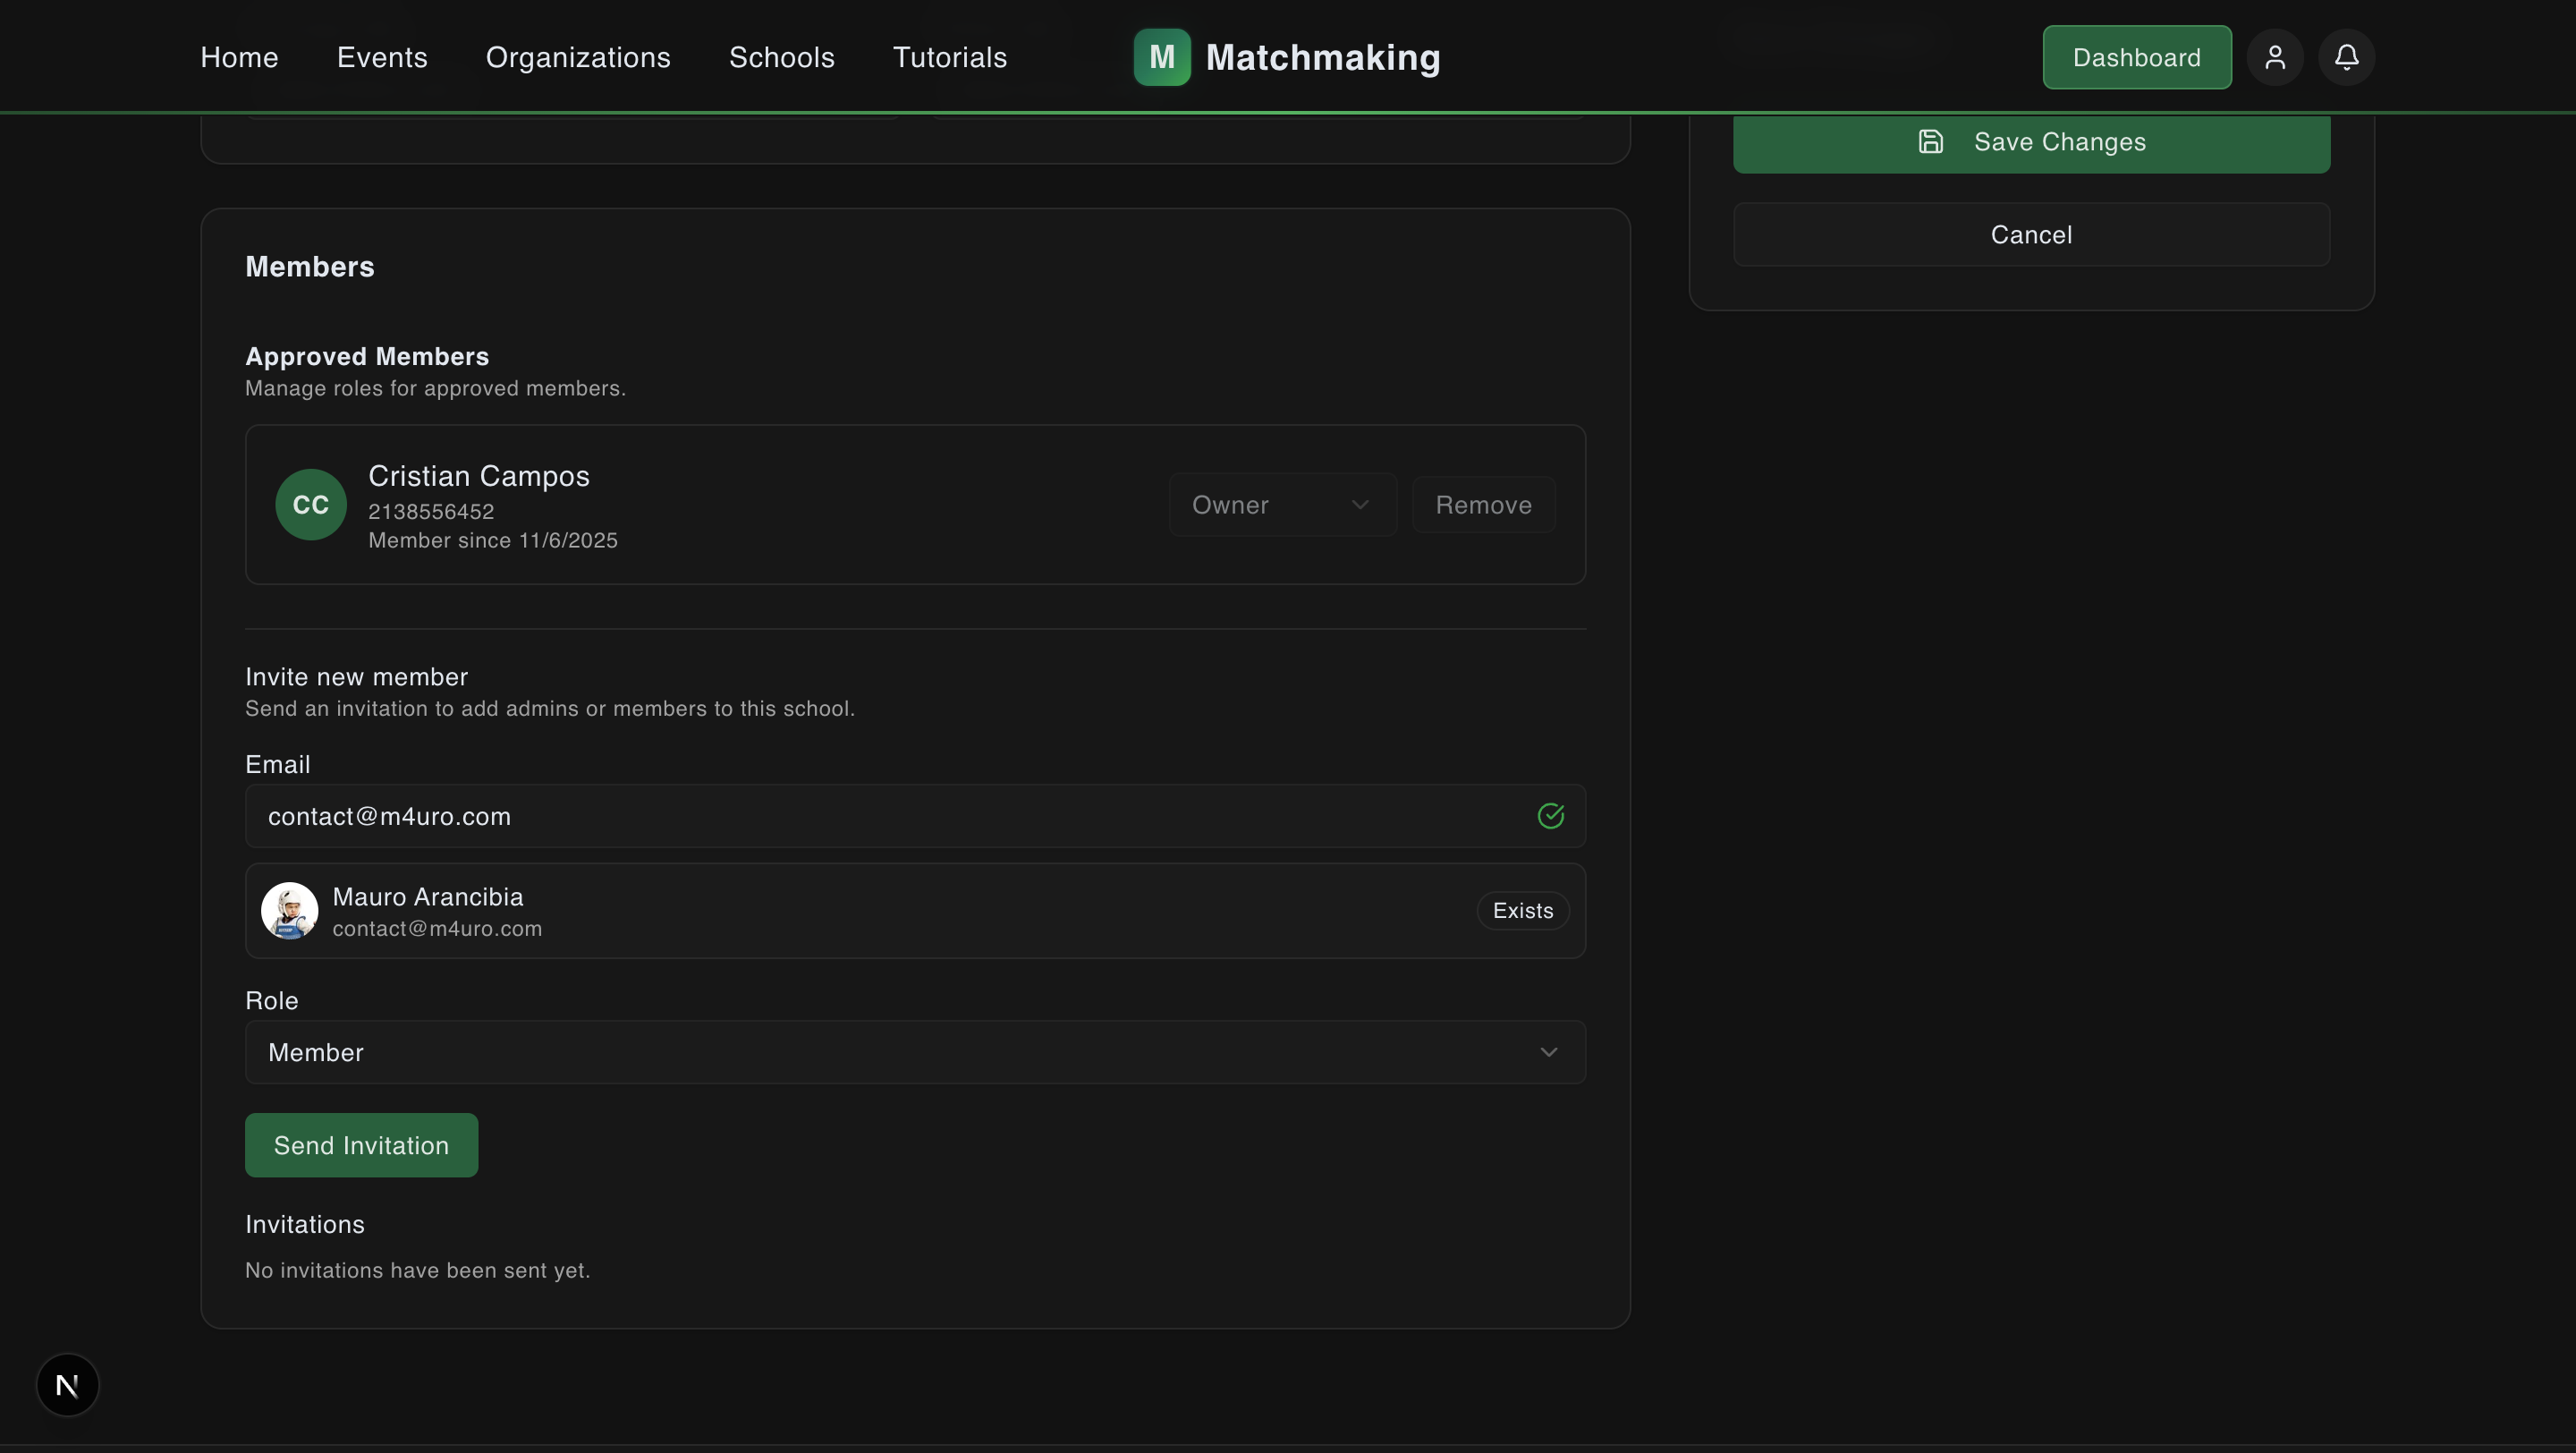The image size is (2576, 1453).
Task: Open the notifications bell
Action: click(x=2346, y=57)
